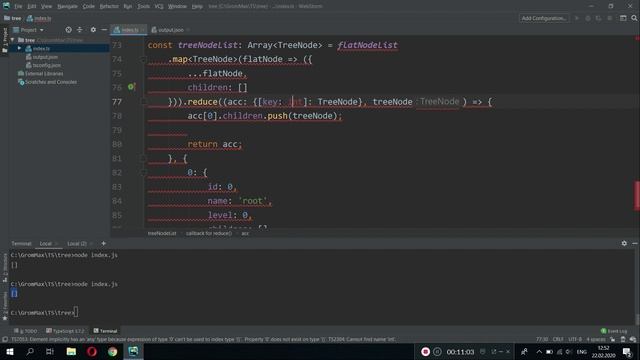Open the Favorites side tab
Screen dimensions: 640x360
pos(4,306)
